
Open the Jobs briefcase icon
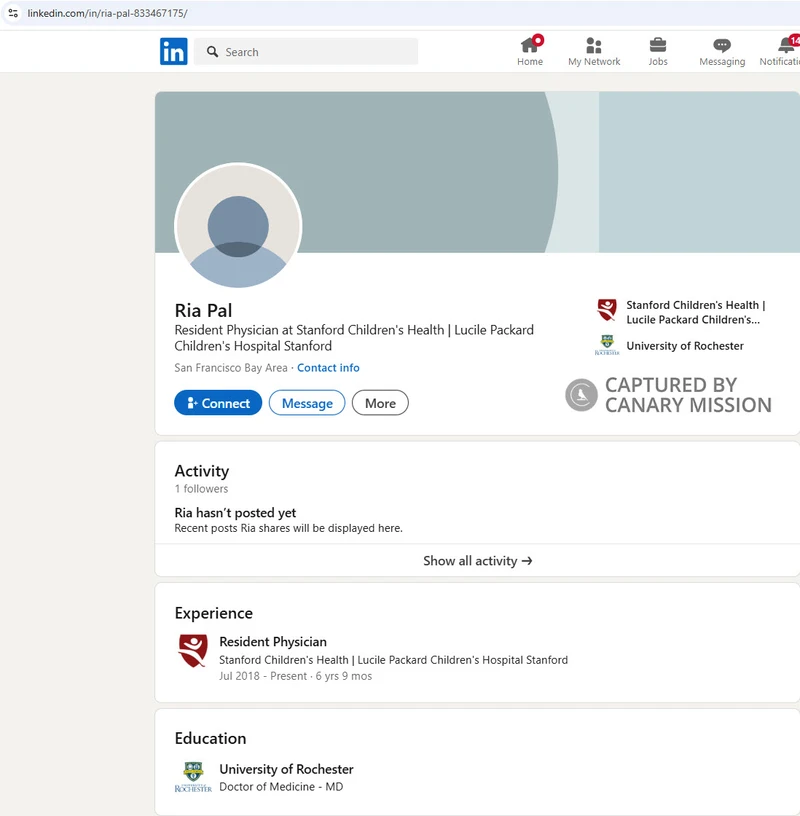657,45
